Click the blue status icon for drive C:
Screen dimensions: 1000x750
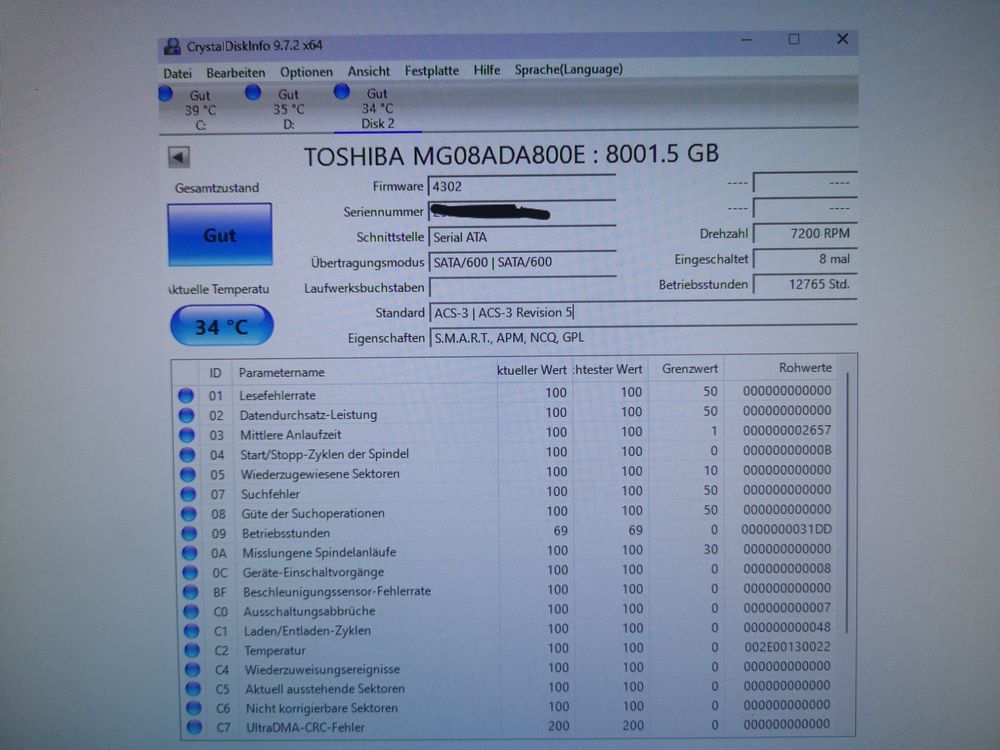click(x=166, y=94)
